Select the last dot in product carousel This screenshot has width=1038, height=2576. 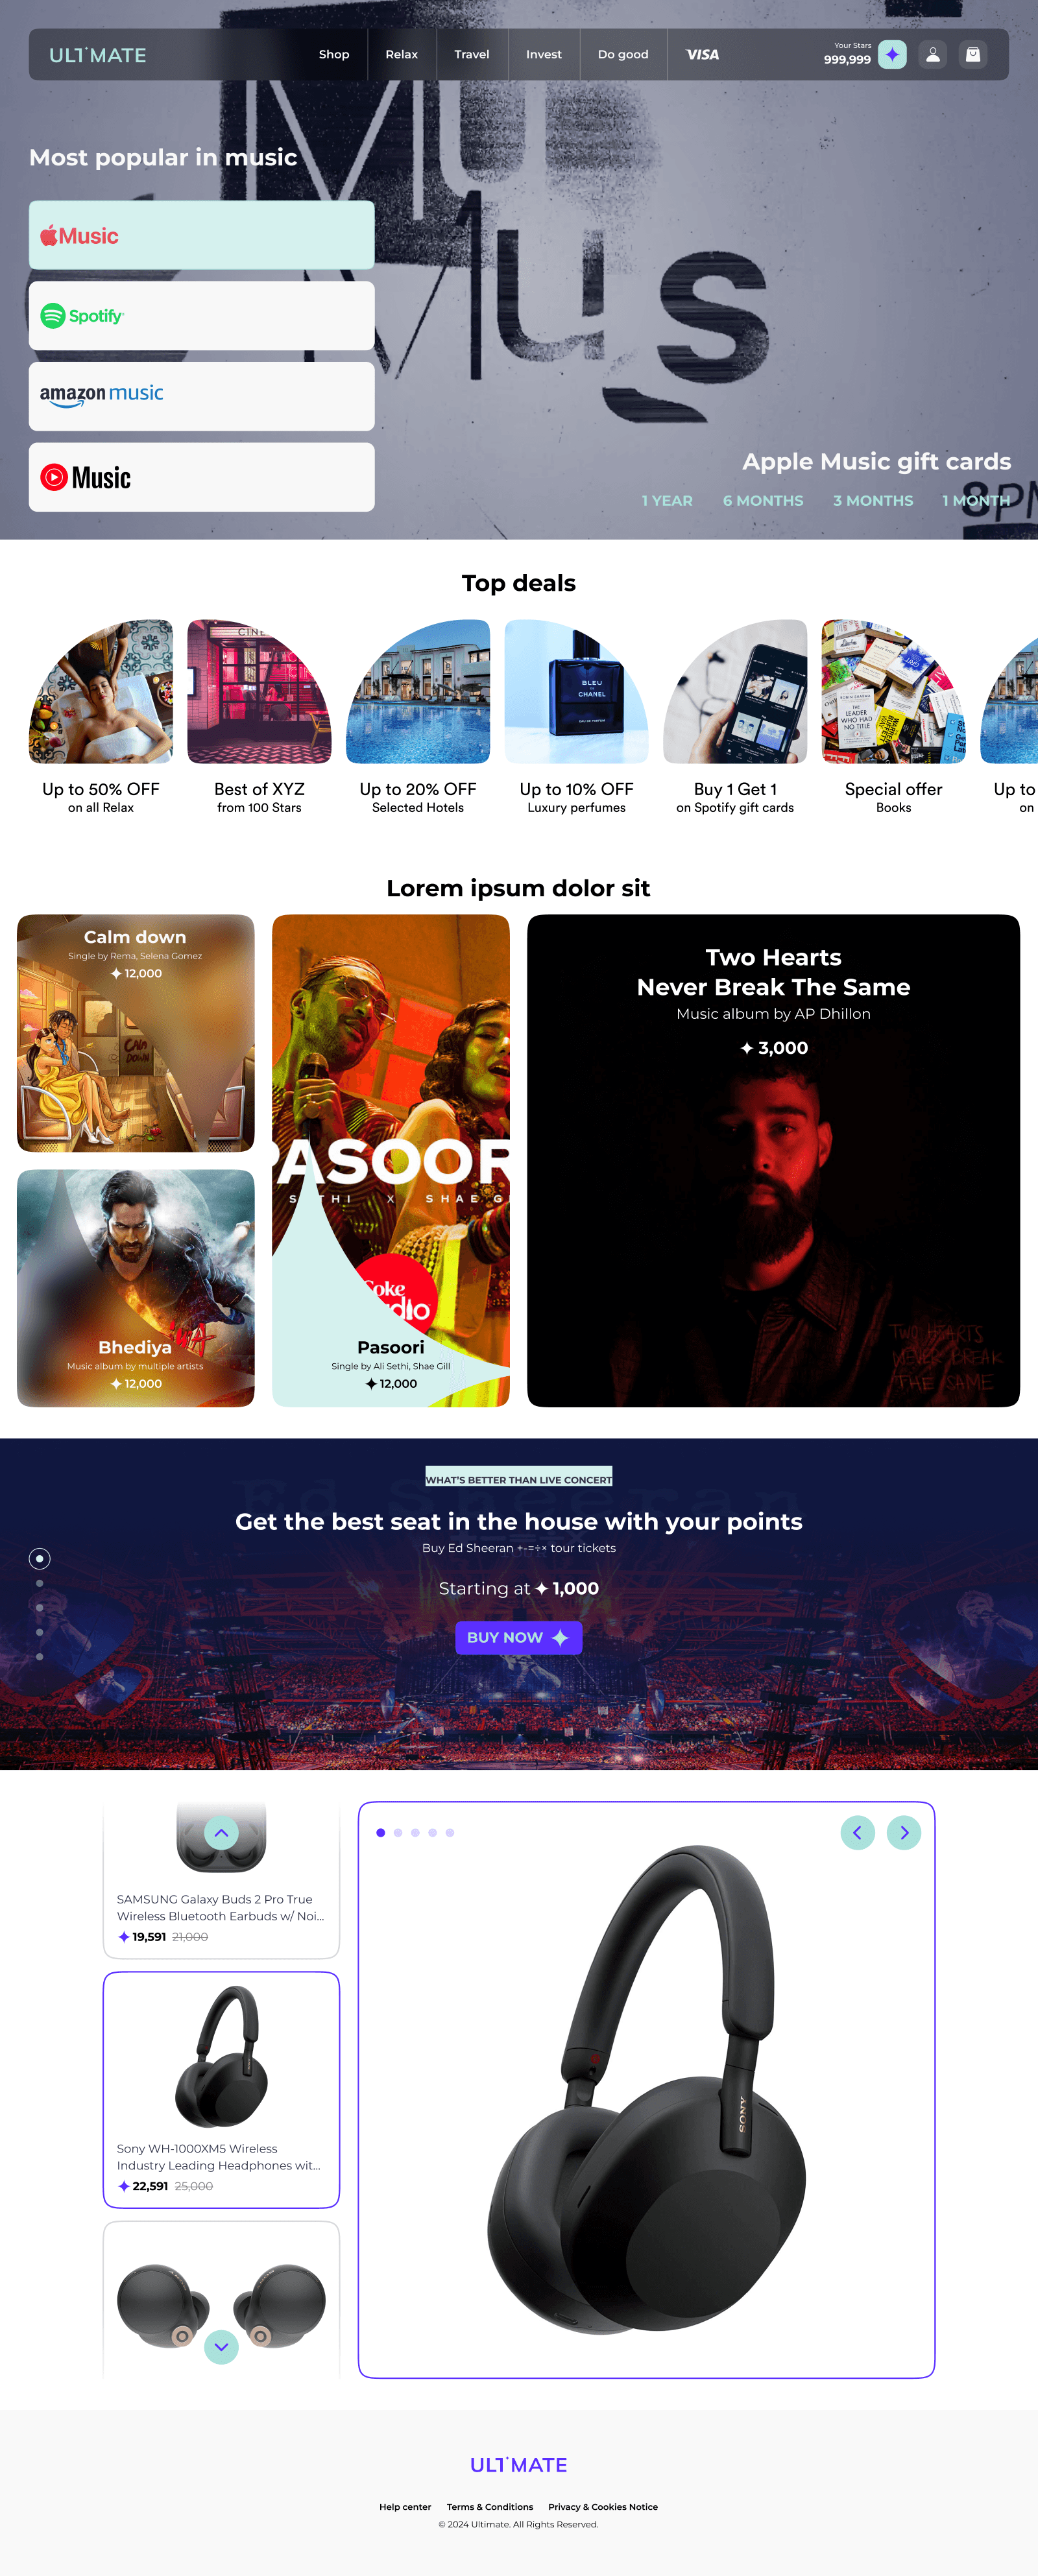(x=450, y=1833)
